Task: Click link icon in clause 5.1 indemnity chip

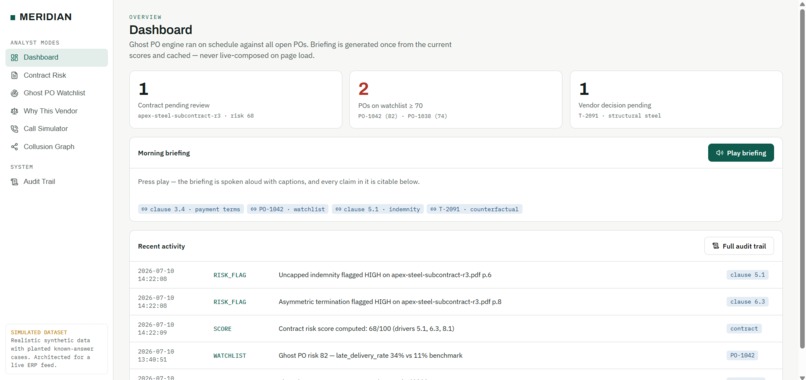Action: tap(339, 209)
